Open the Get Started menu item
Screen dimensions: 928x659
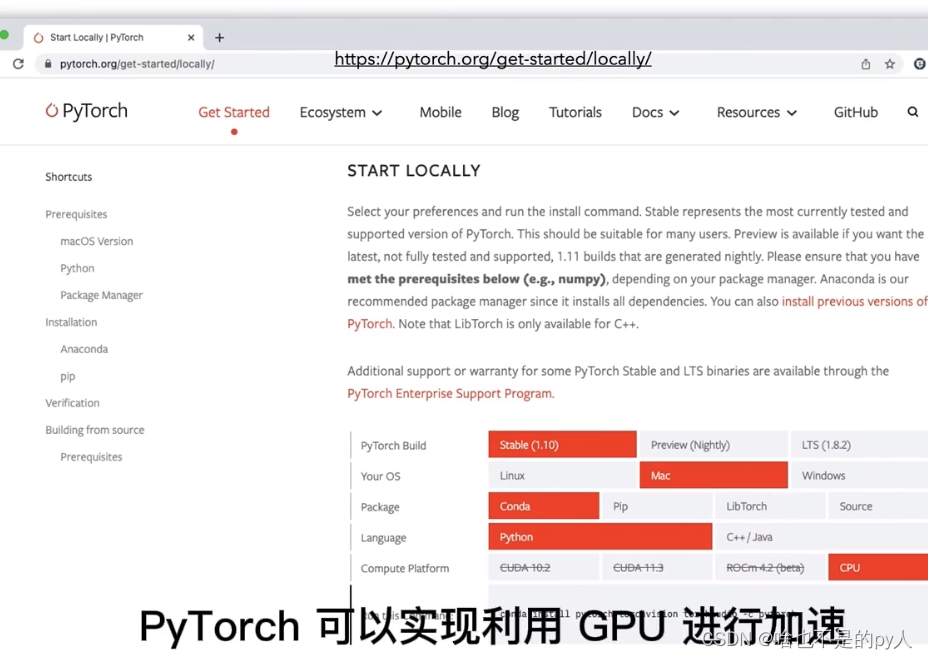[x=234, y=112]
